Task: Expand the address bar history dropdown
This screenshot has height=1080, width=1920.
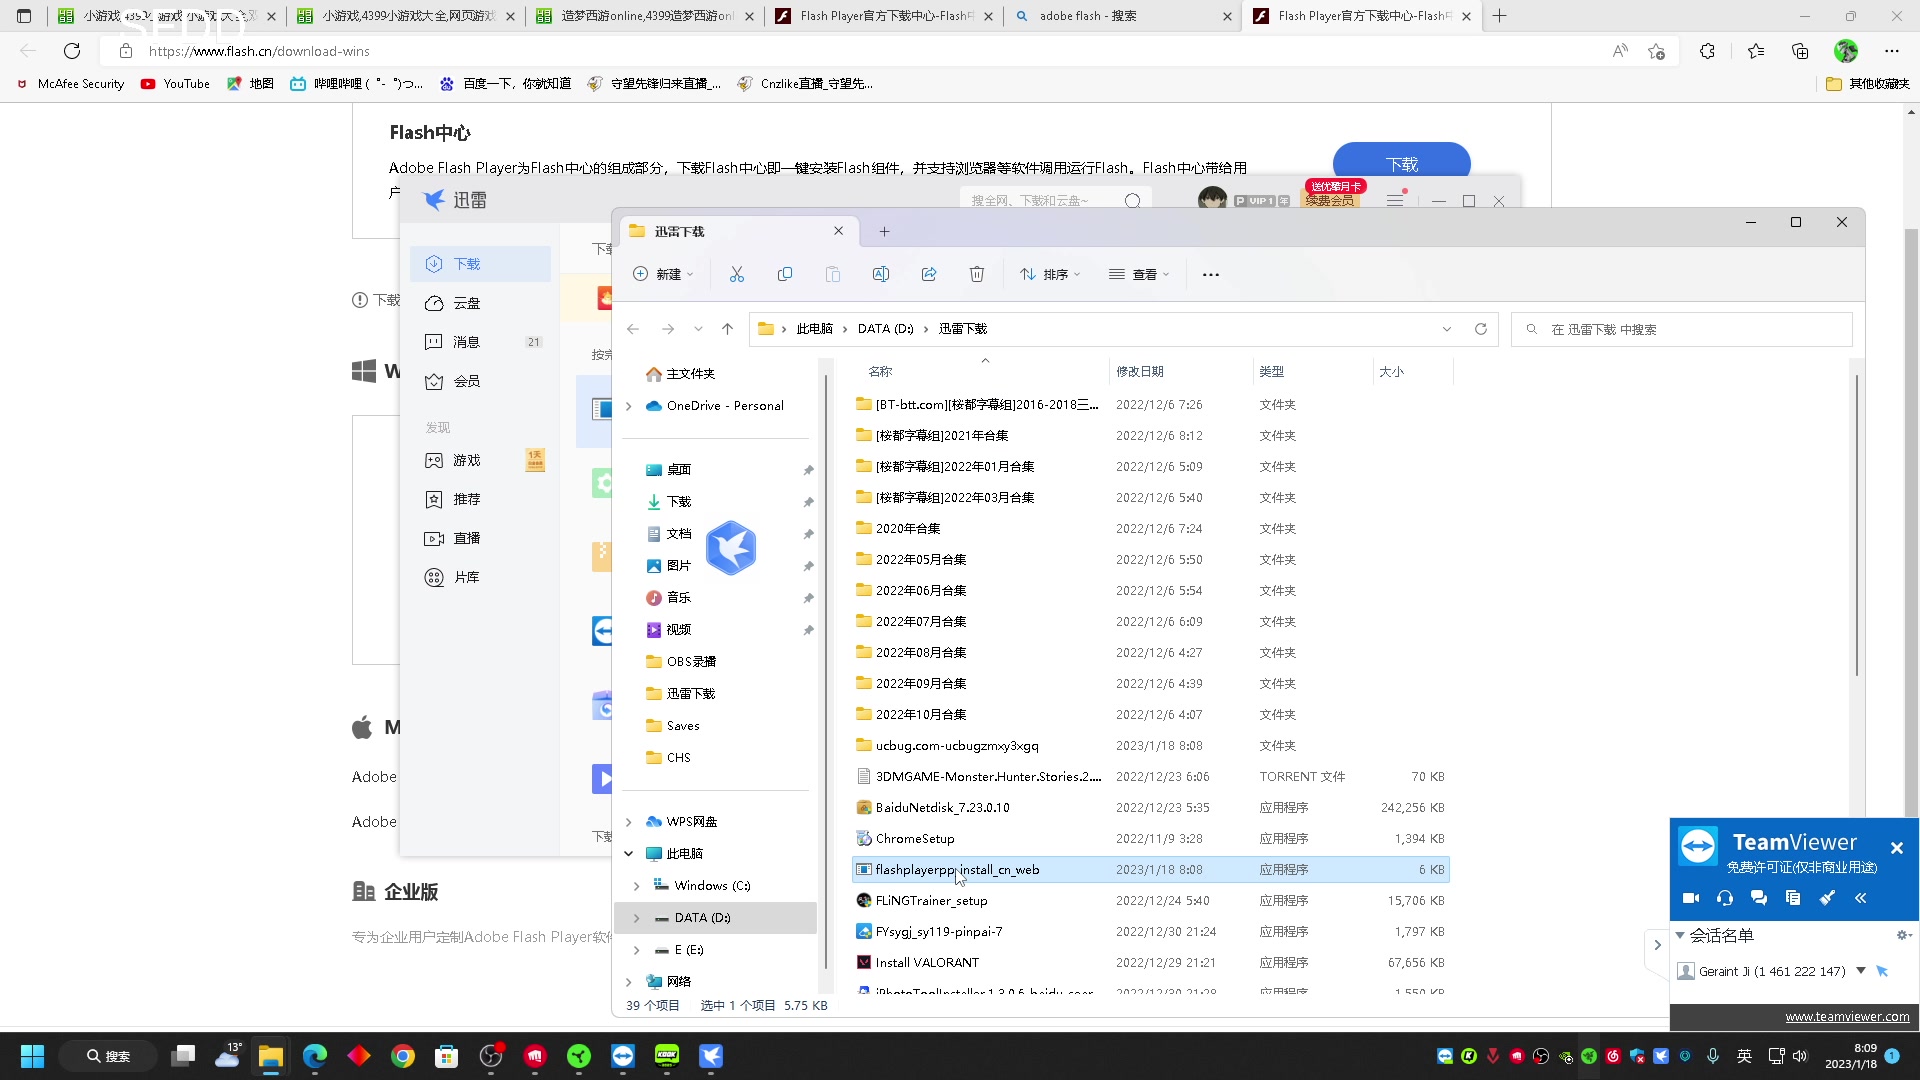Action: coord(1447,329)
